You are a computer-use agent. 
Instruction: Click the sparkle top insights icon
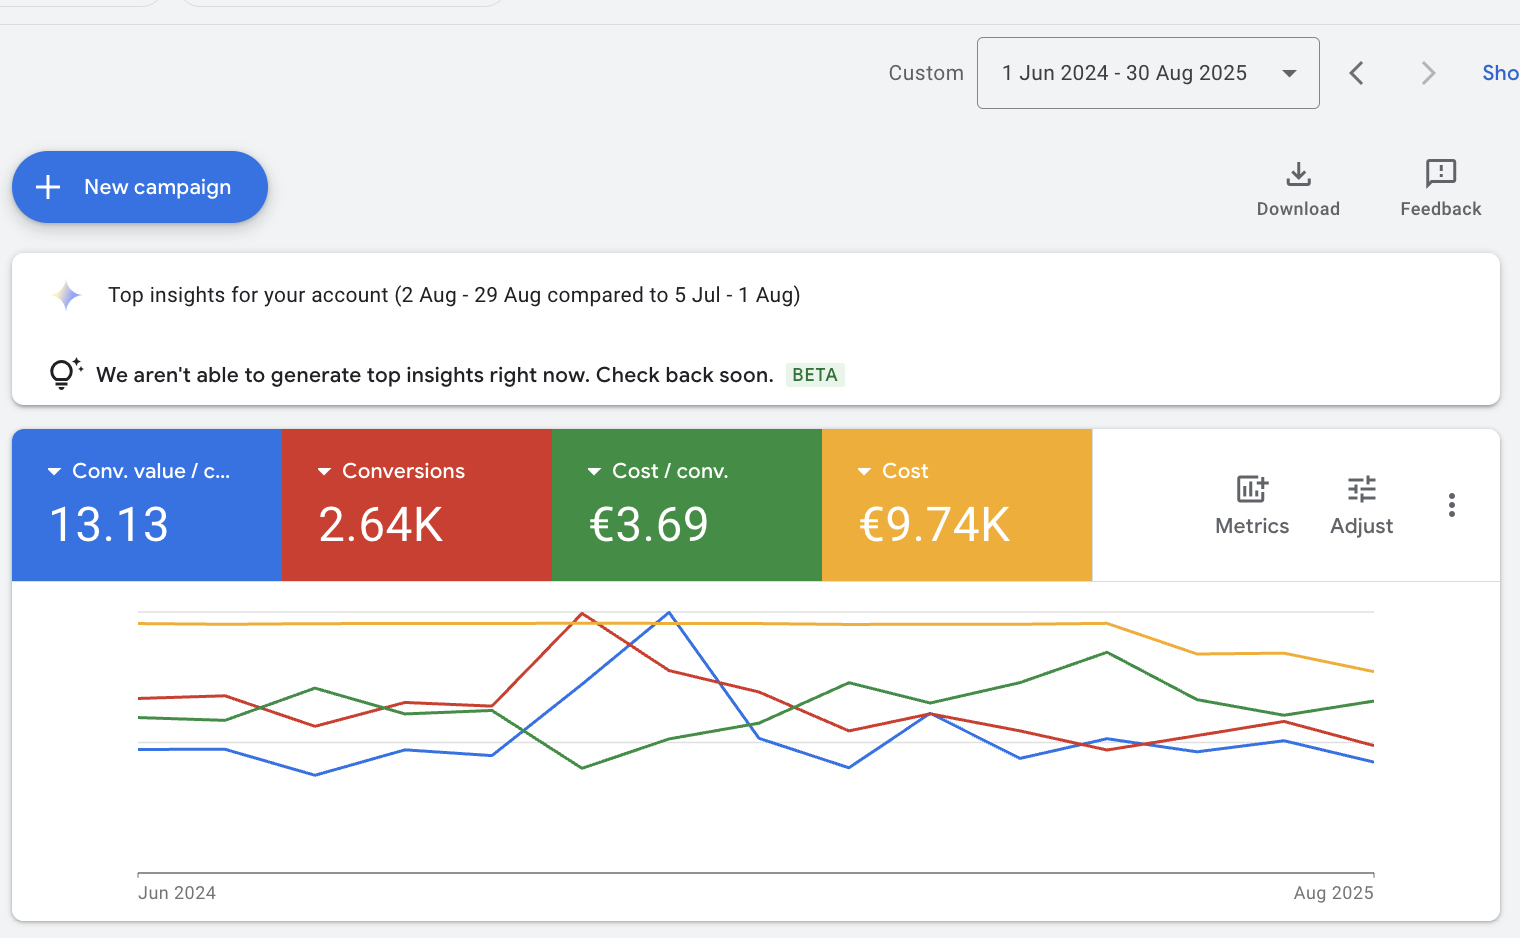pyautogui.click(x=67, y=295)
